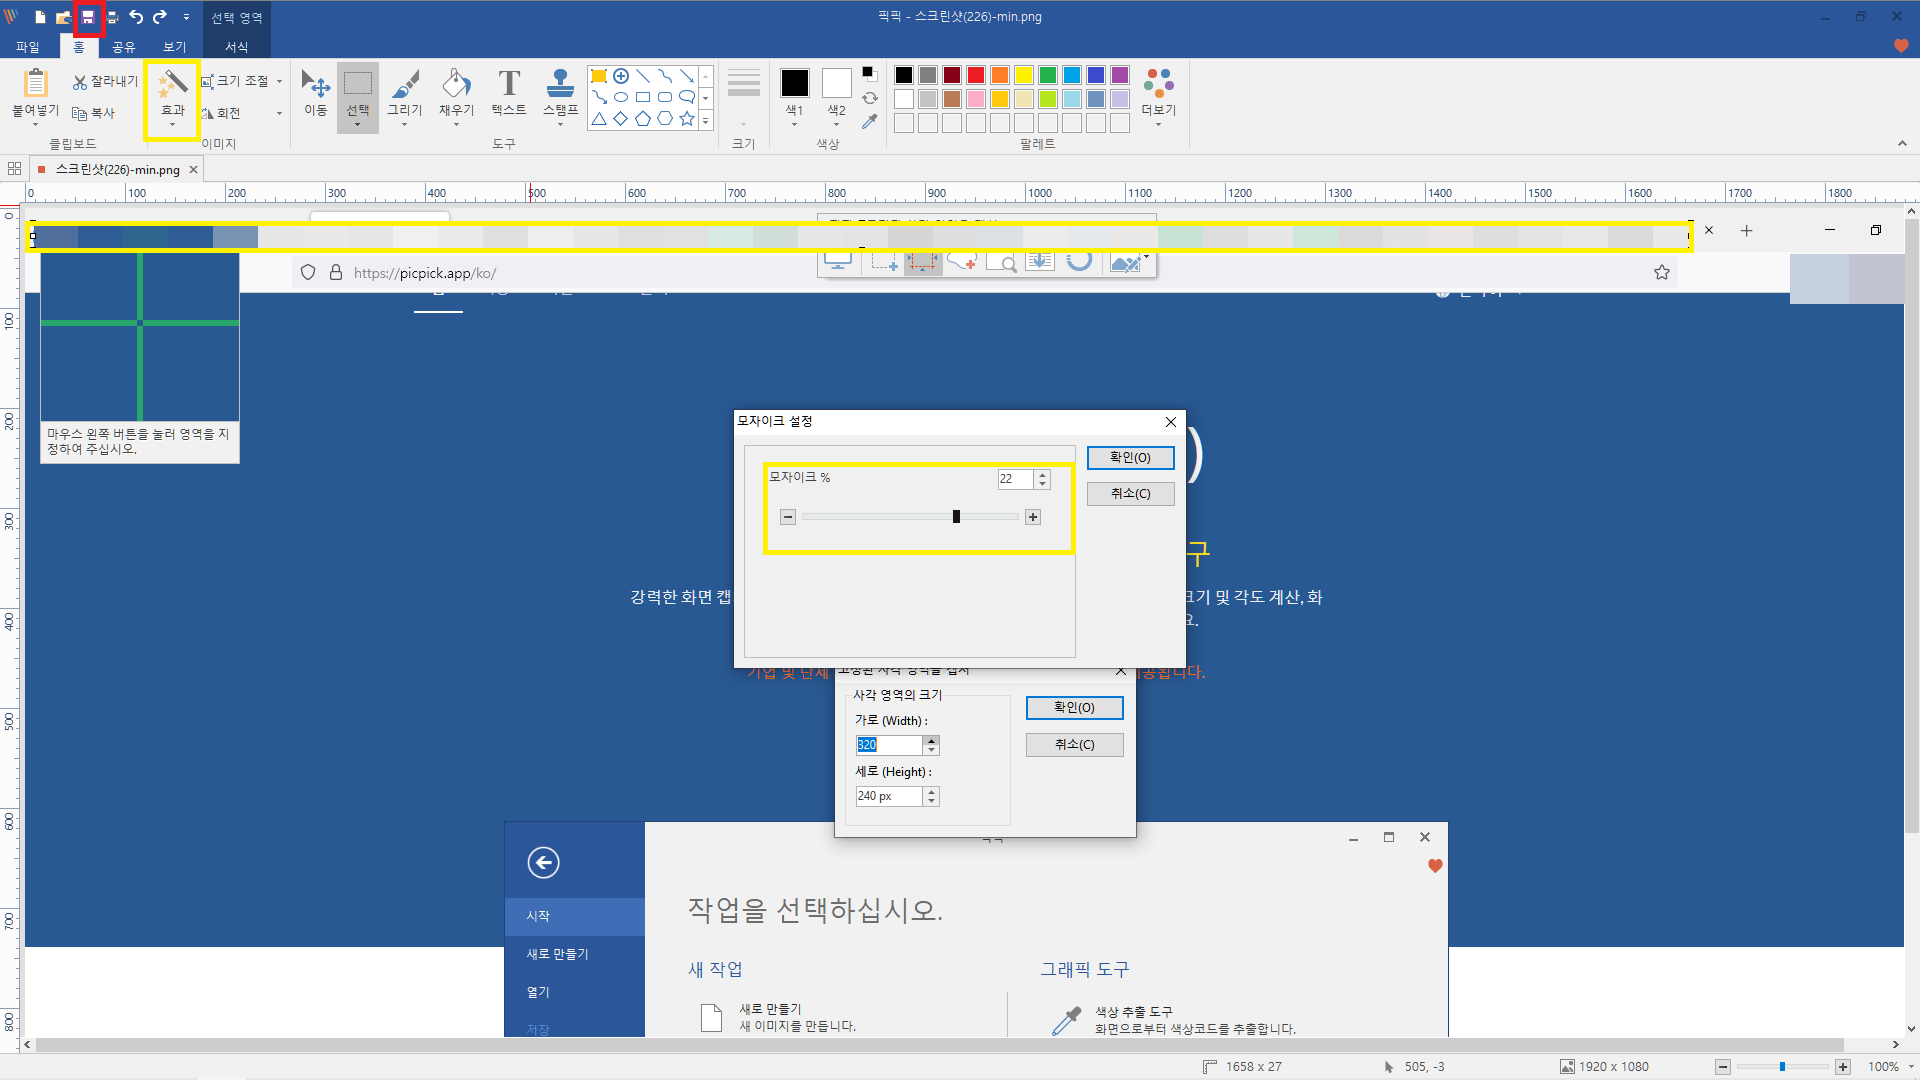Image resolution: width=1920 pixels, height=1080 pixels.
Task: Select the star shape in shapes gallery
Action: pos(686,118)
